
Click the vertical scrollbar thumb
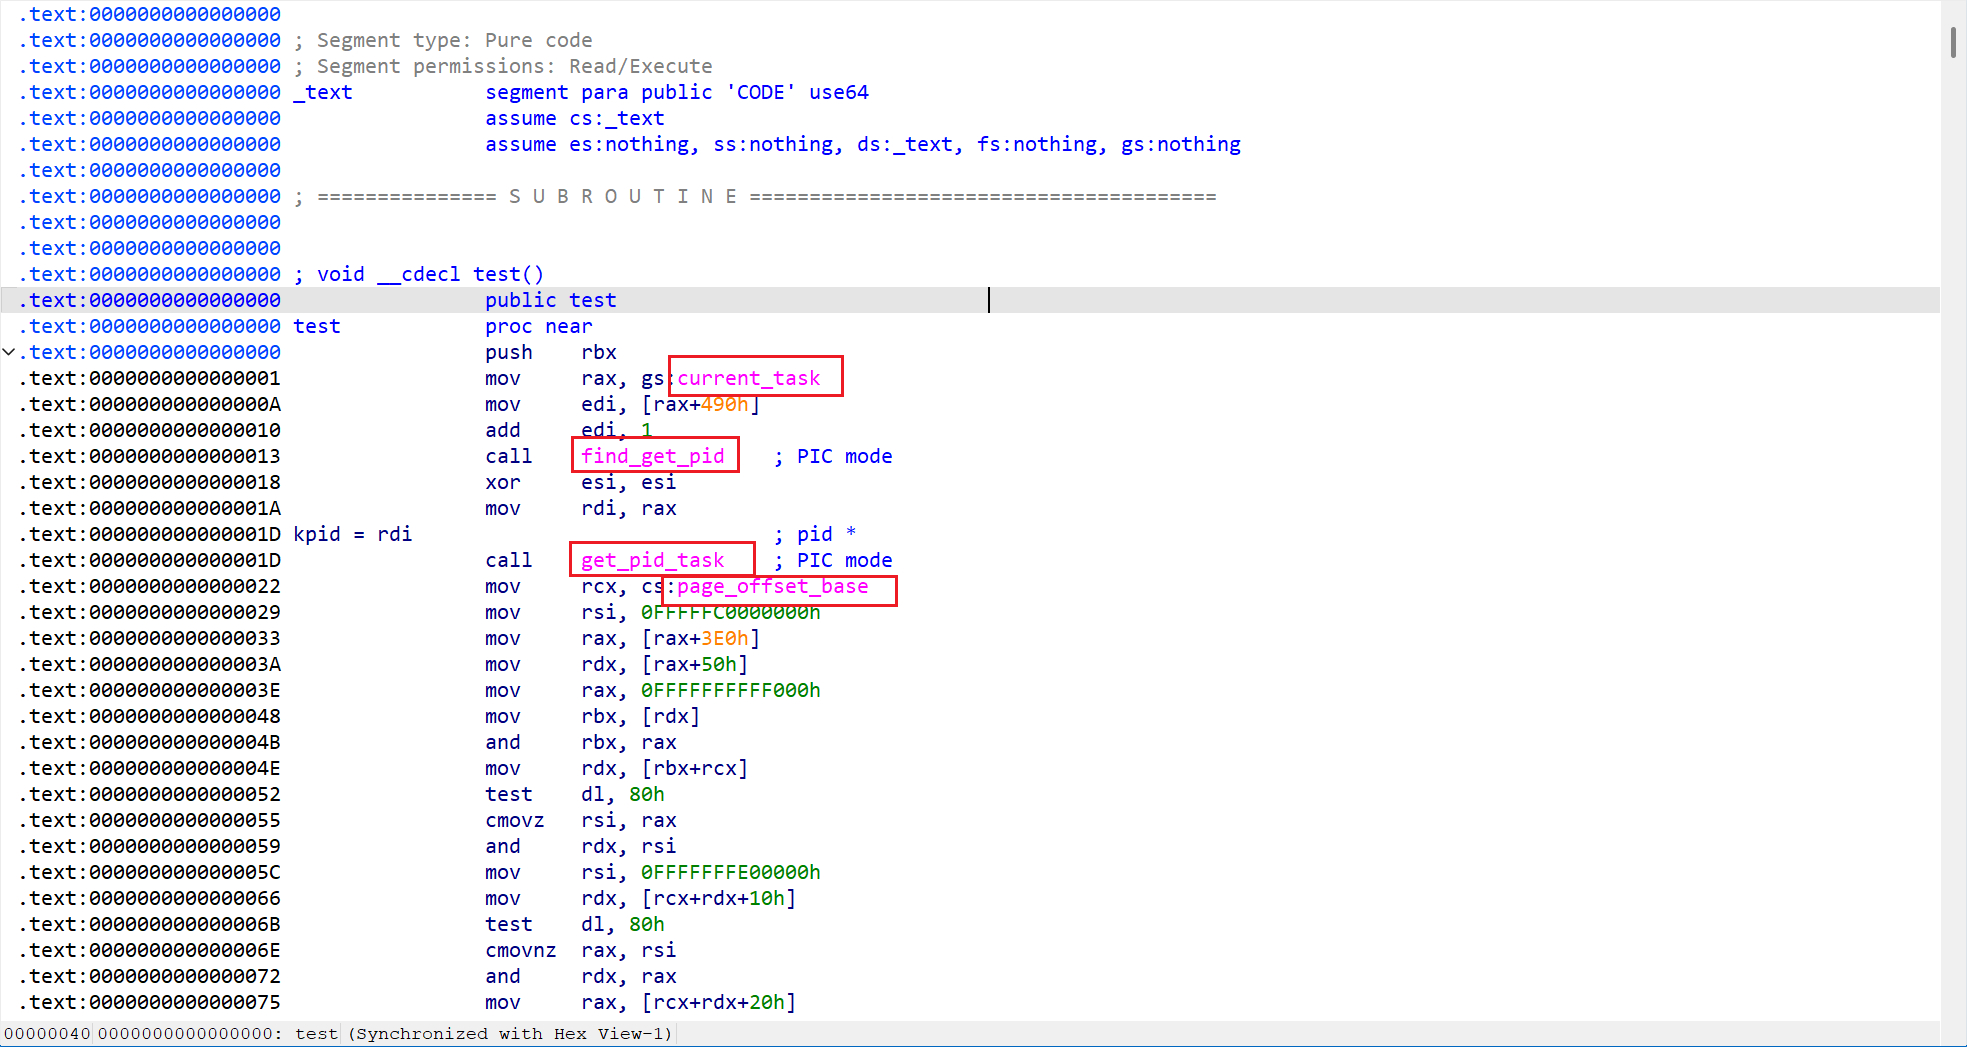pos(1953,42)
